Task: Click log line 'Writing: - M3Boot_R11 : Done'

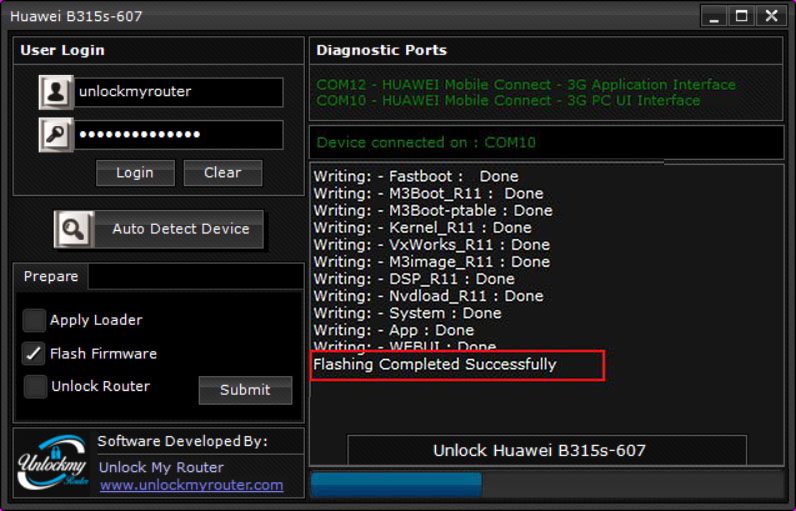Action: pyautogui.click(x=428, y=193)
